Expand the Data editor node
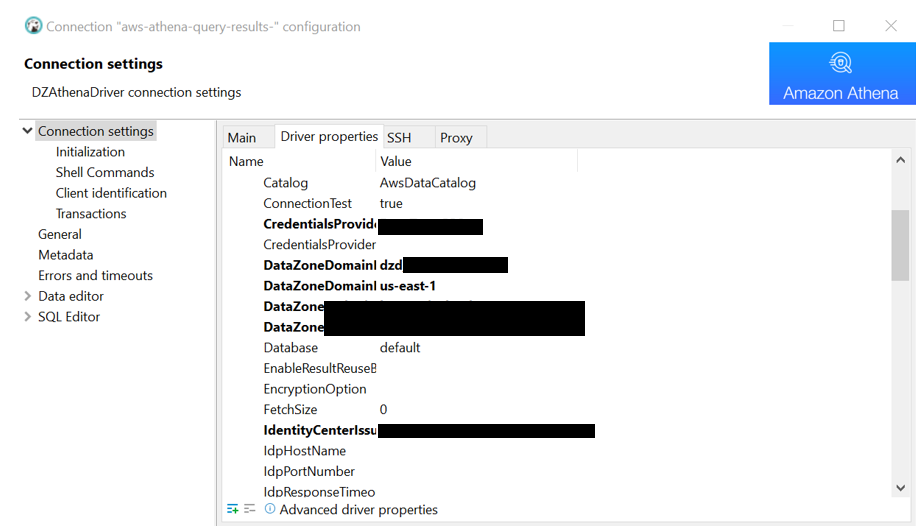The width and height of the screenshot is (916, 526). pos(27,296)
